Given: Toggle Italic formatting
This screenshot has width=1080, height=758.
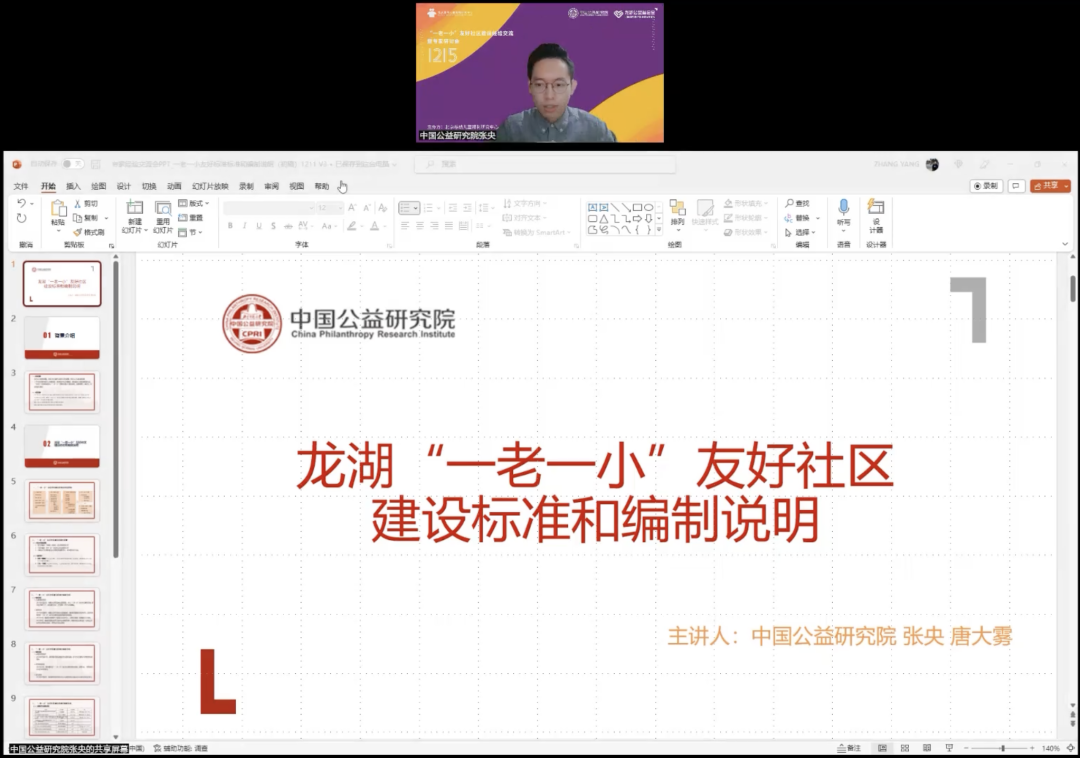Looking at the screenshot, I should click(245, 226).
